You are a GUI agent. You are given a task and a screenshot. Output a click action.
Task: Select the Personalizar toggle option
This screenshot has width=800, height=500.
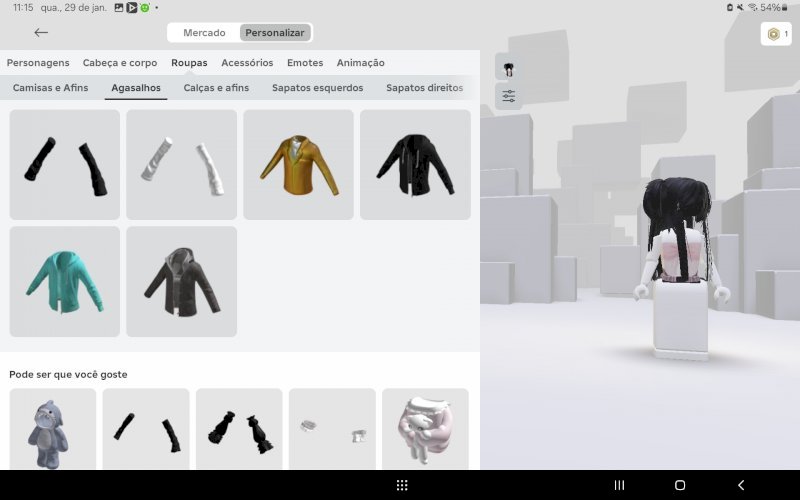[275, 33]
